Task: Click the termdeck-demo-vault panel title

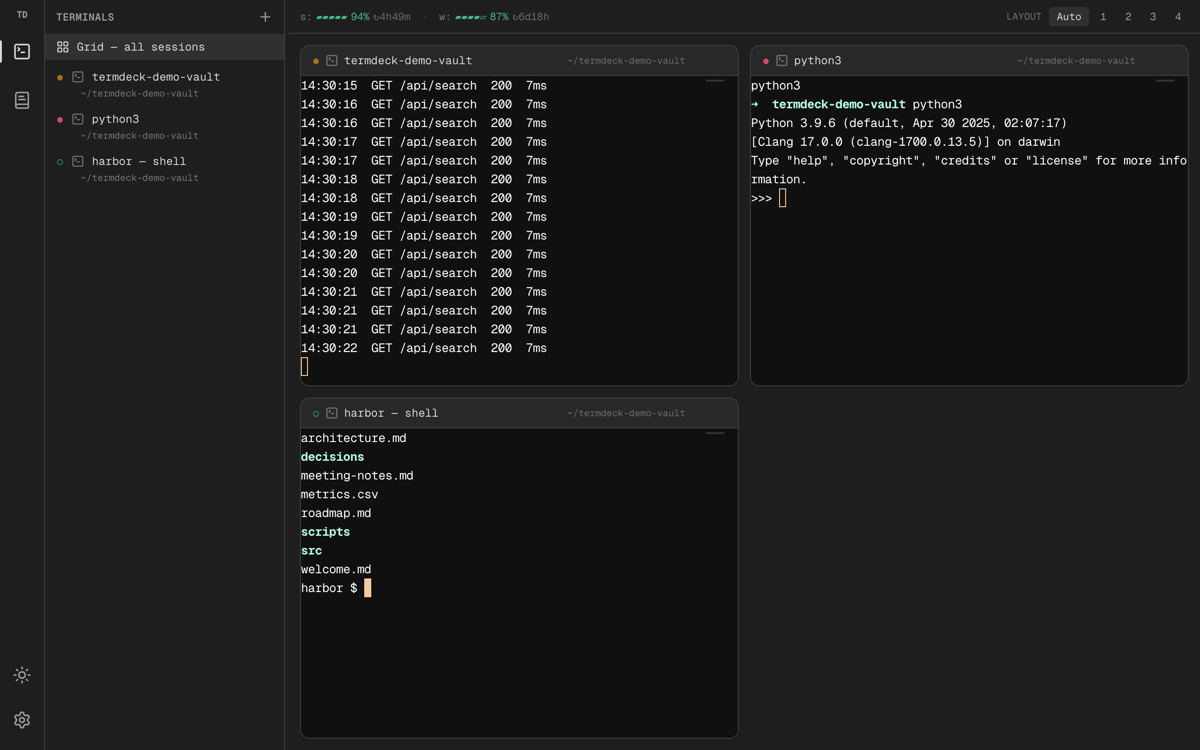Action: (408, 61)
